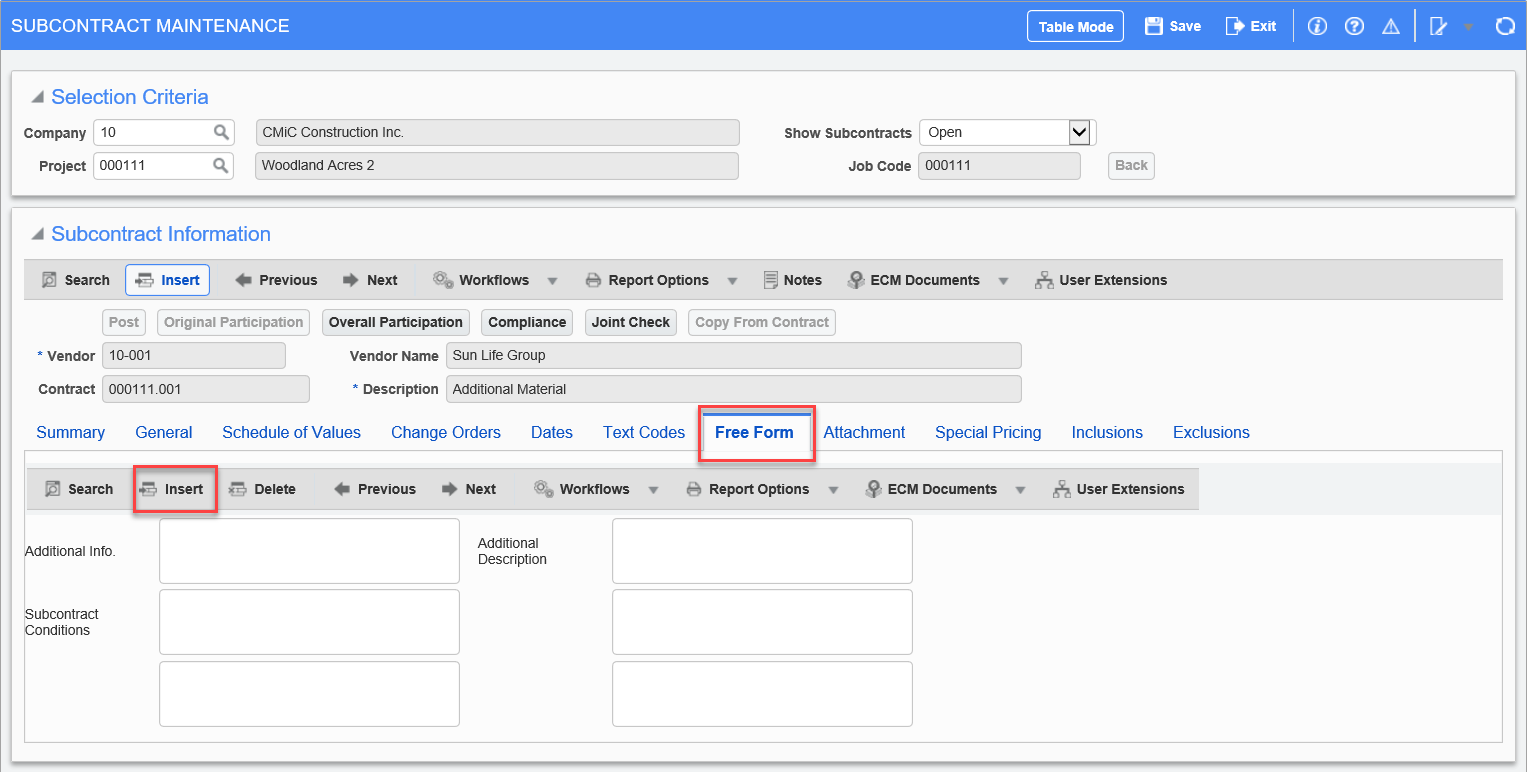Click Insert in Free Form toolbar
This screenshot has width=1527, height=772.
[x=172, y=489]
